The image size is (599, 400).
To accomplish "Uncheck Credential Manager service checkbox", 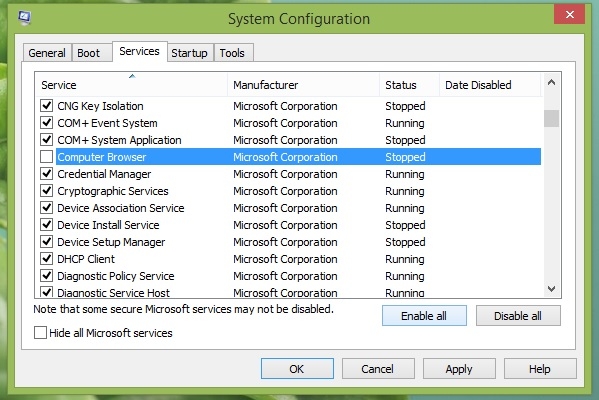I will pos(47,174).
